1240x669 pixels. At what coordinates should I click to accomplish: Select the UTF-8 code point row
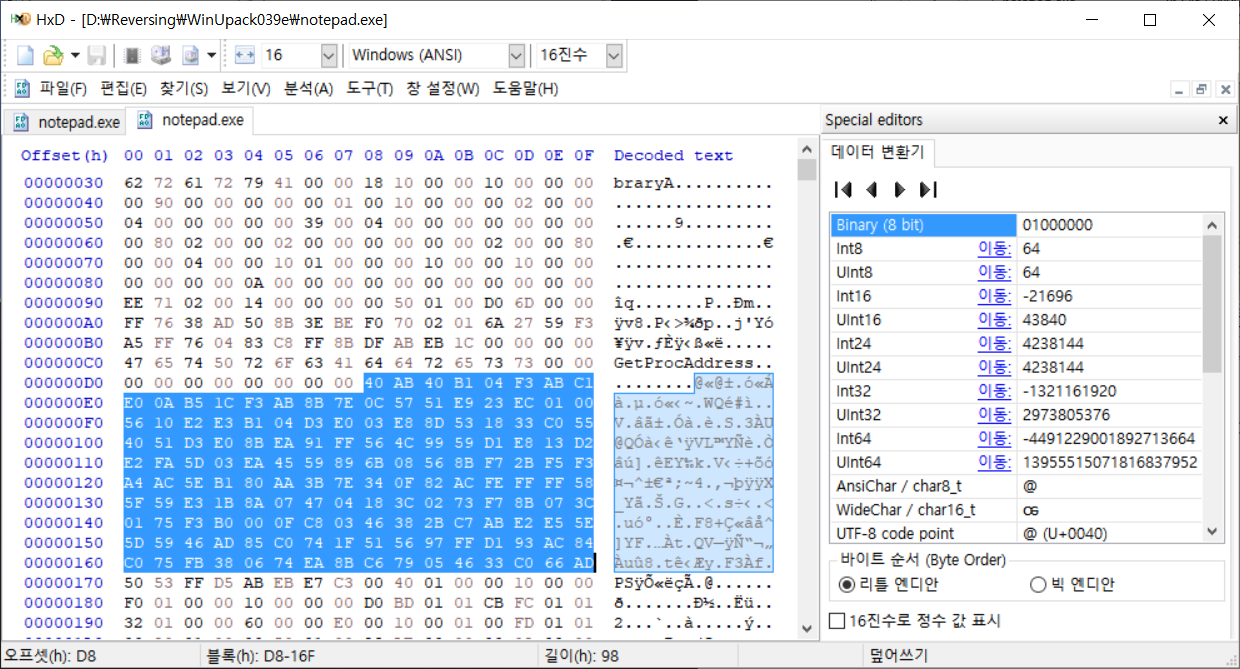1017,533
